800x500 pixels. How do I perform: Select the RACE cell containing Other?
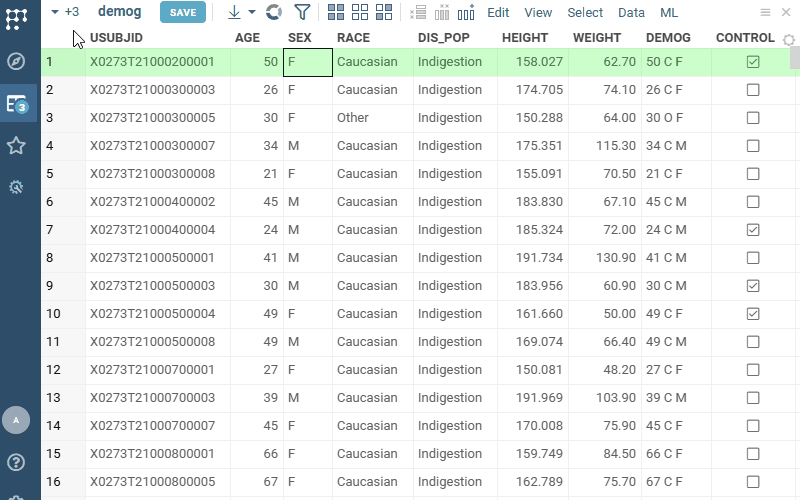pos(353,118)
